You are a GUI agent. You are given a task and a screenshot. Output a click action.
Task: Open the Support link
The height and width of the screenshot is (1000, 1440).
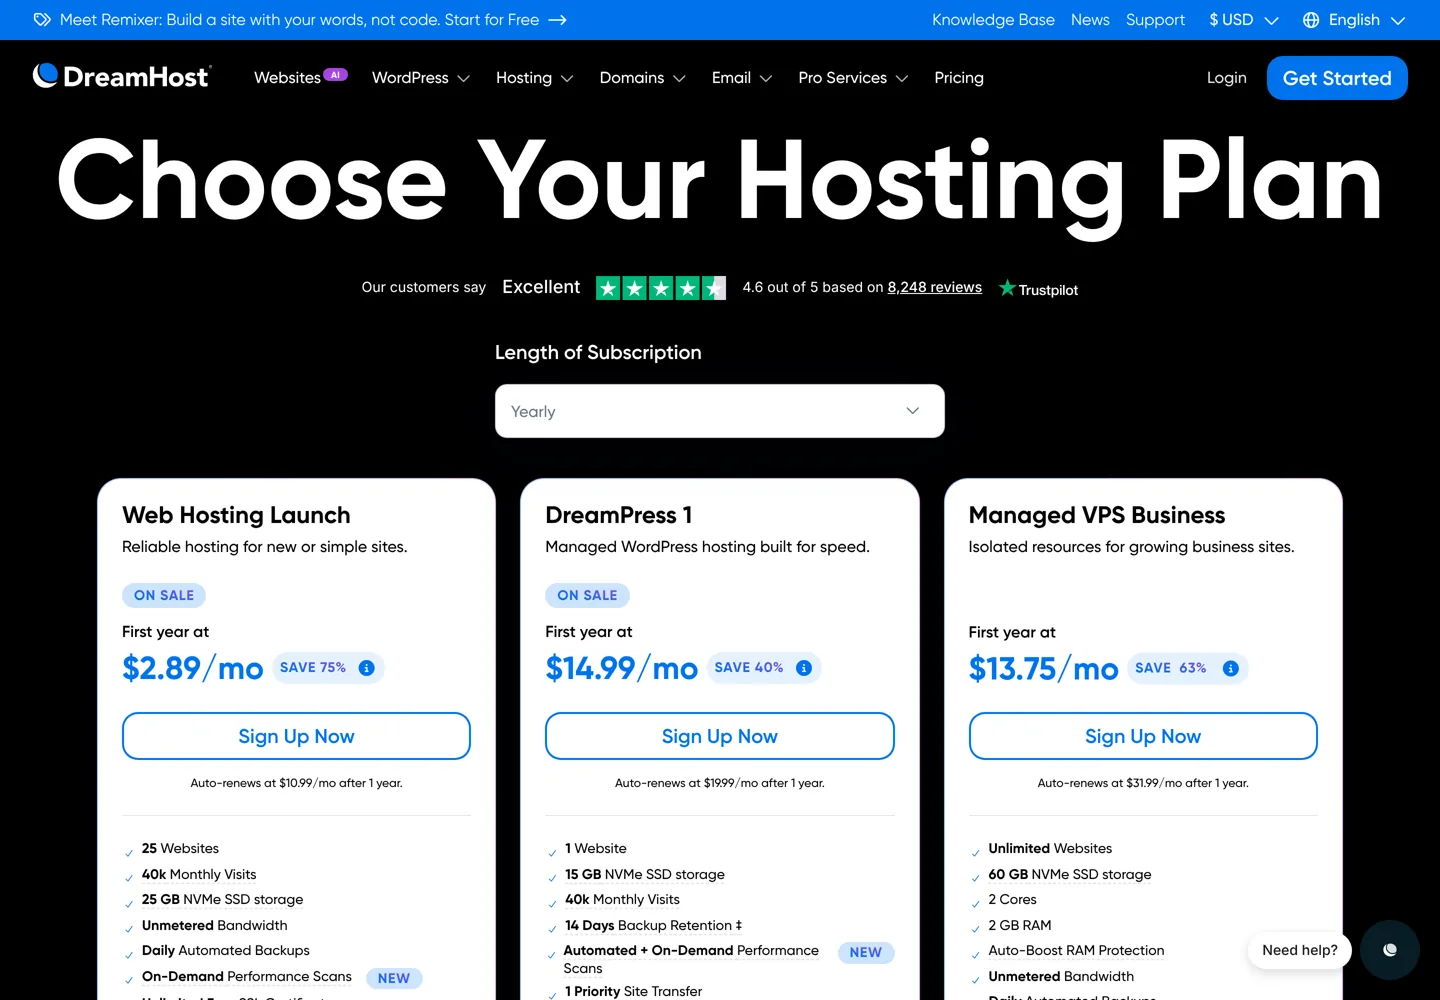pyautogui.click(x=1155, y=20)
